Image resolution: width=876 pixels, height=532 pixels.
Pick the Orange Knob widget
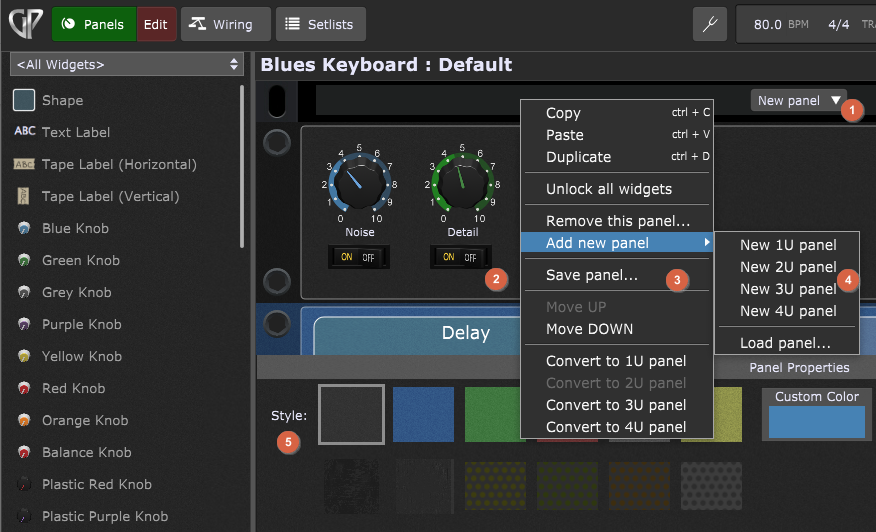coord(71,420)
